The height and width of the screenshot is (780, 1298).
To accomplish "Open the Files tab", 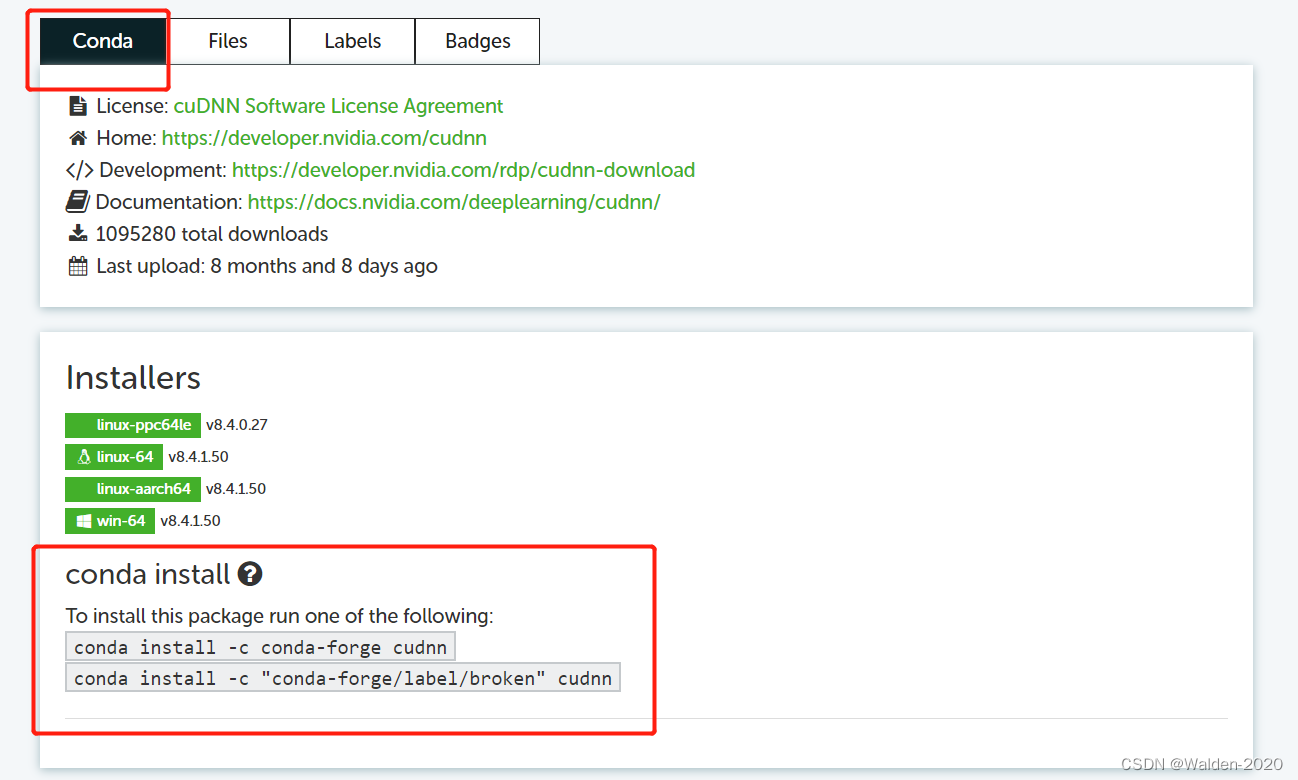I will click(228, 41).
